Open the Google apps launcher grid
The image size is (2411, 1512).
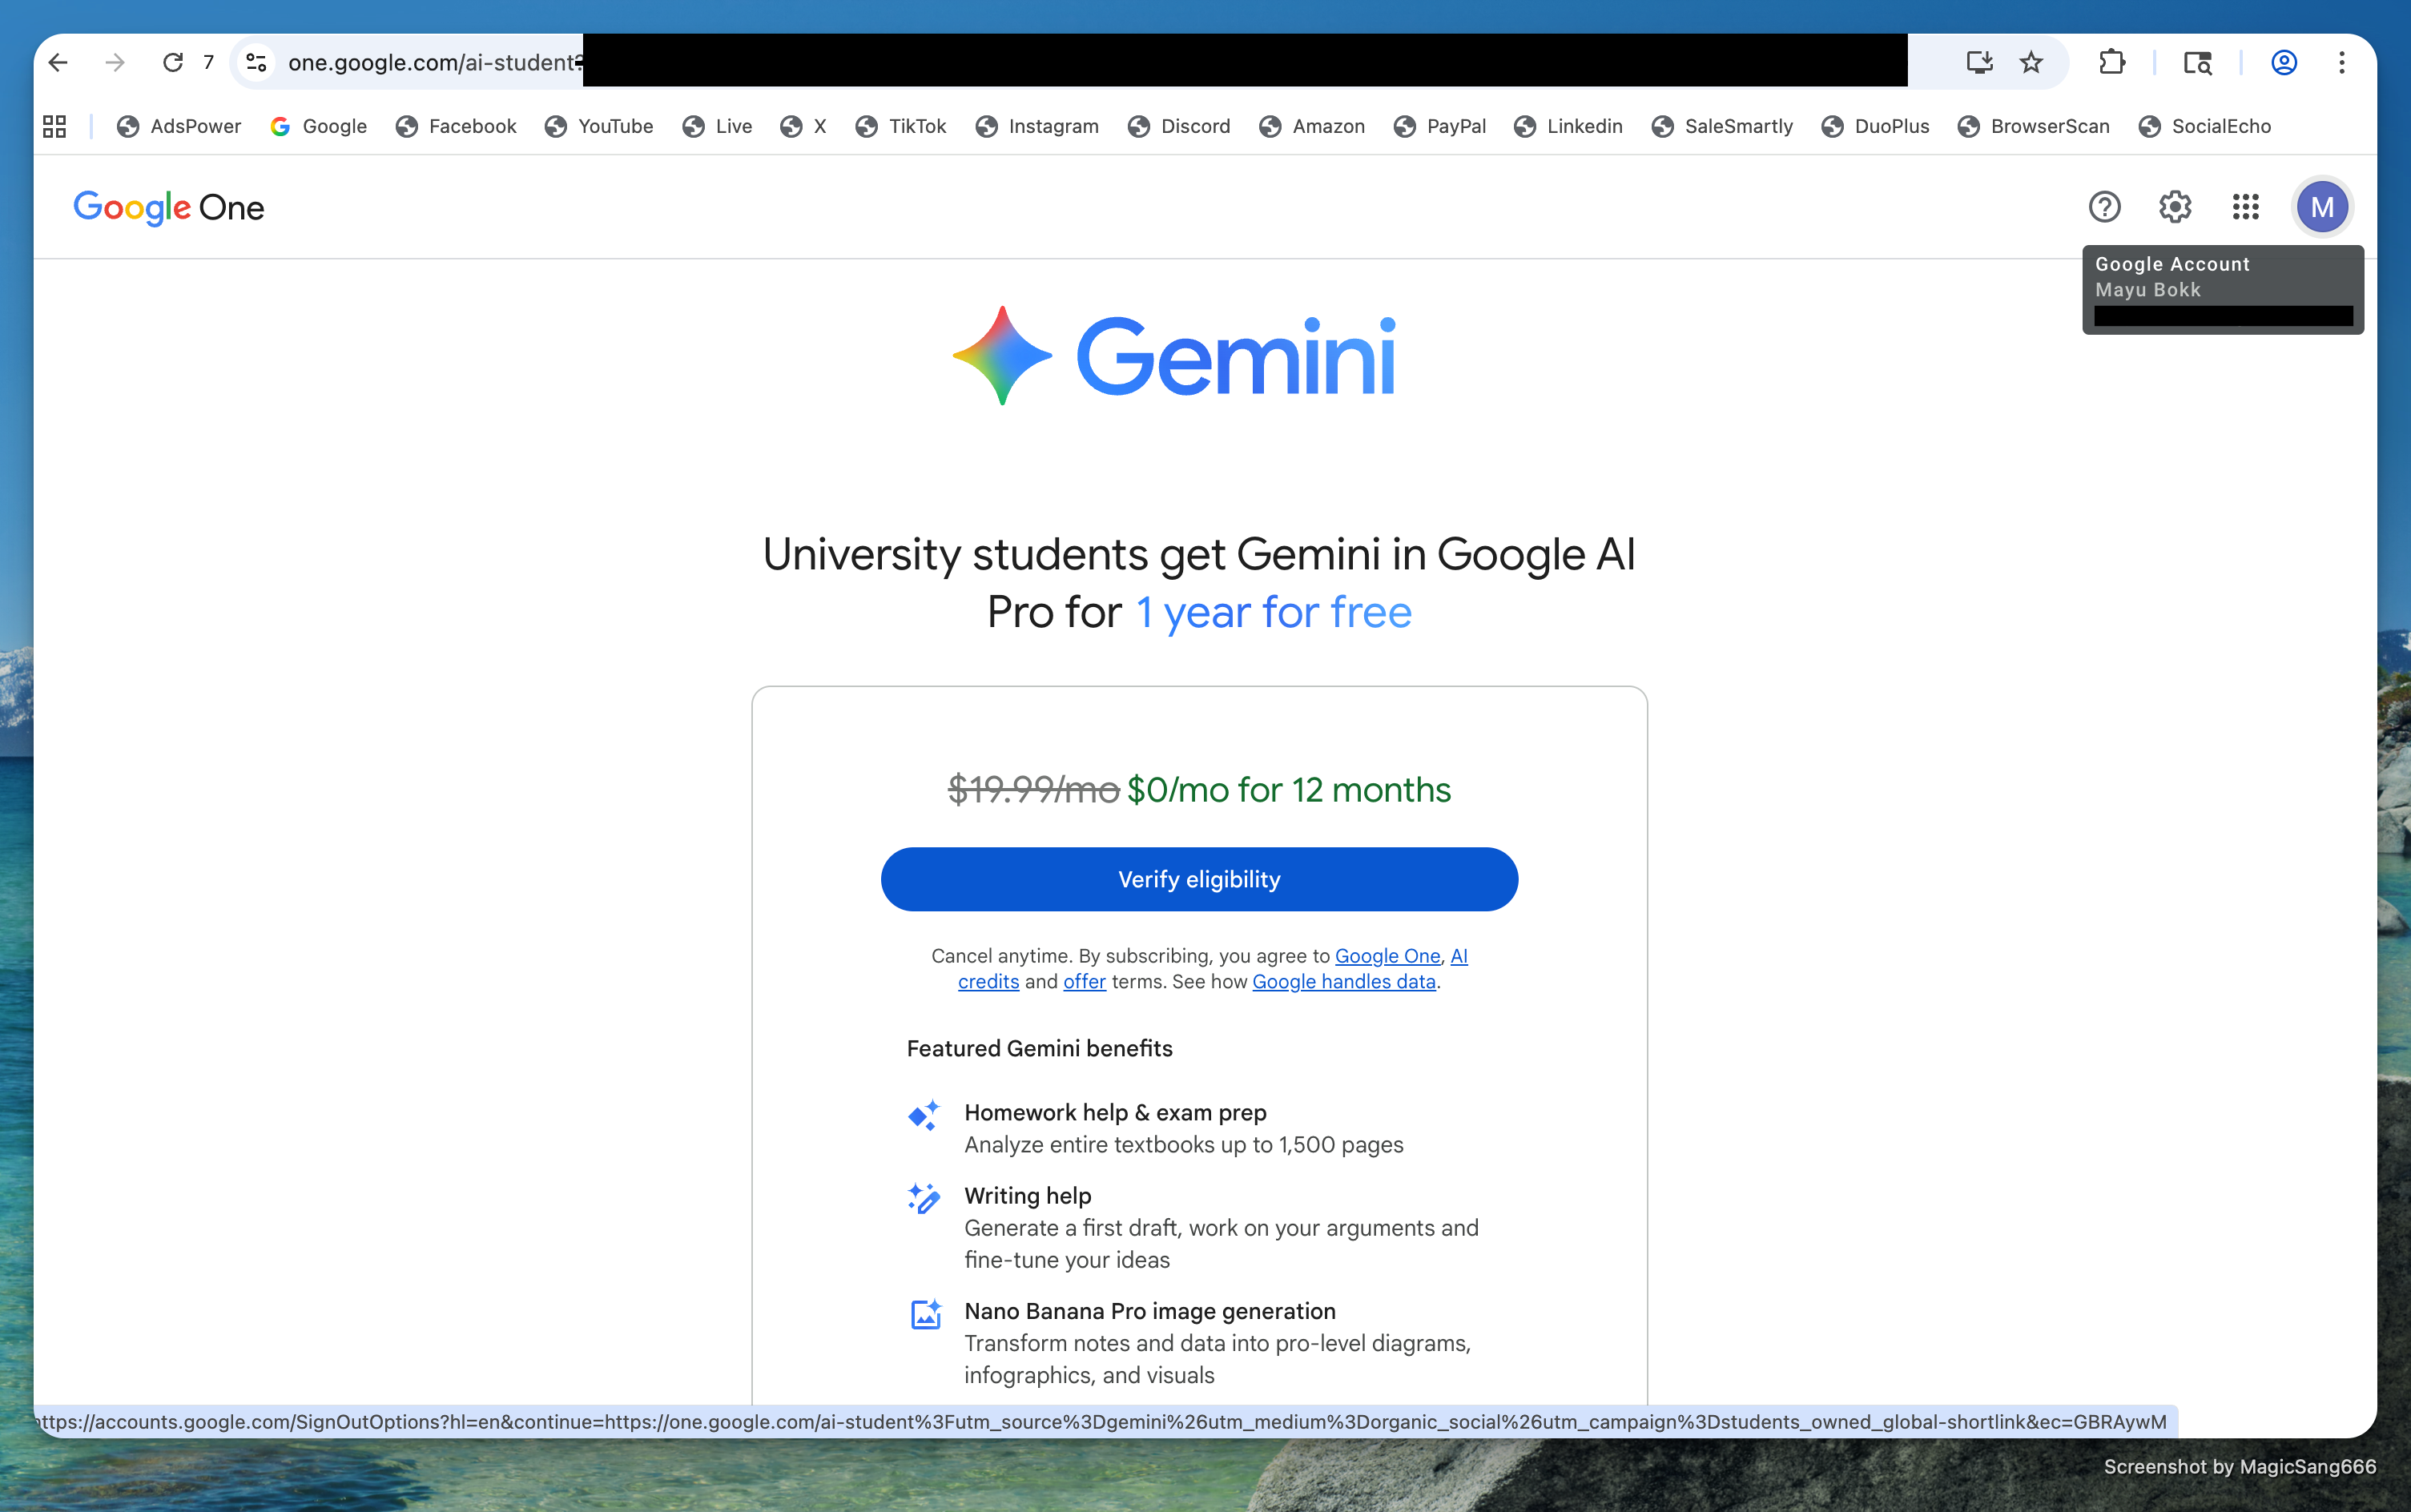click(x=2244, y=207)
